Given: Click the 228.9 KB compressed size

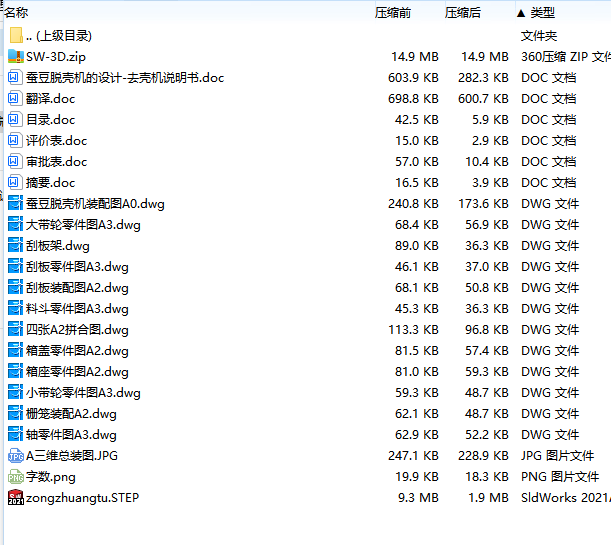Looking at the screenshot, I should point(483,456).
